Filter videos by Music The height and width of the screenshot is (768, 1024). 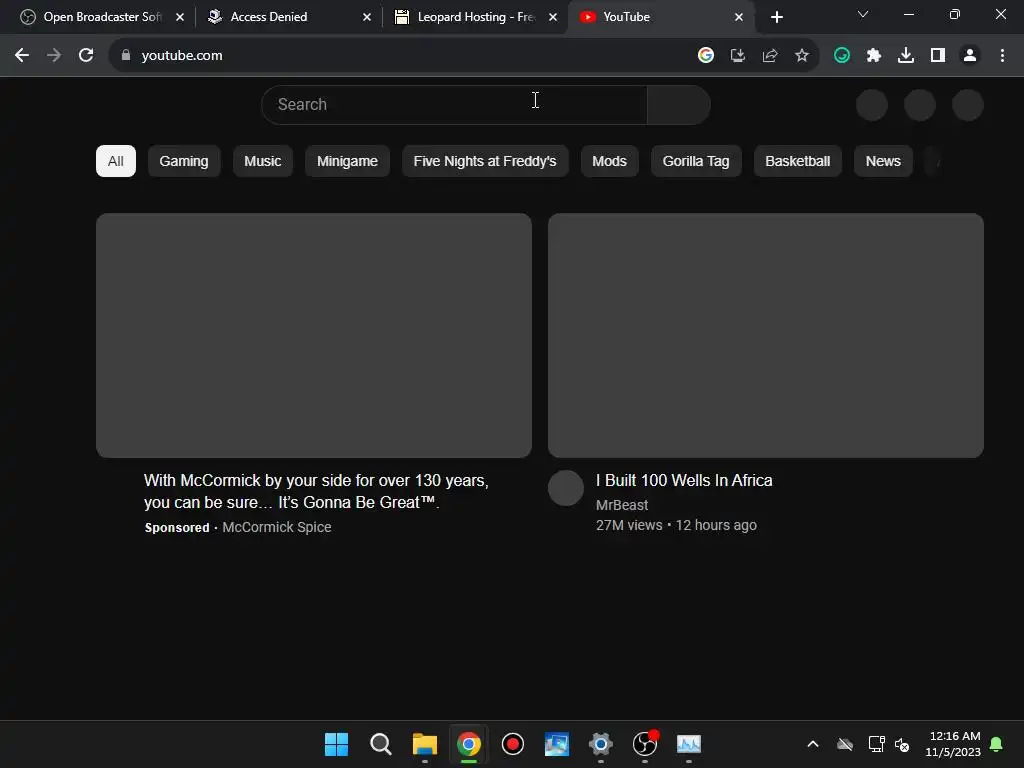pyautogui.click(x=263, y=161)
